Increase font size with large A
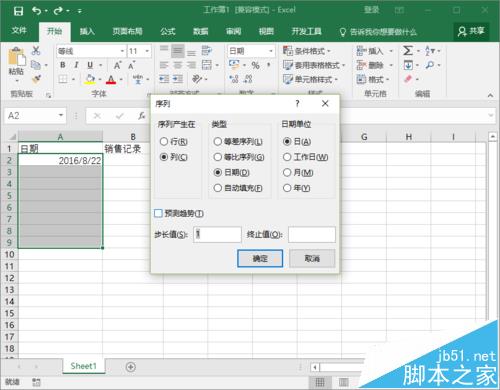The image size is (500, 390). pyautogui.click(x=117, y=65)
